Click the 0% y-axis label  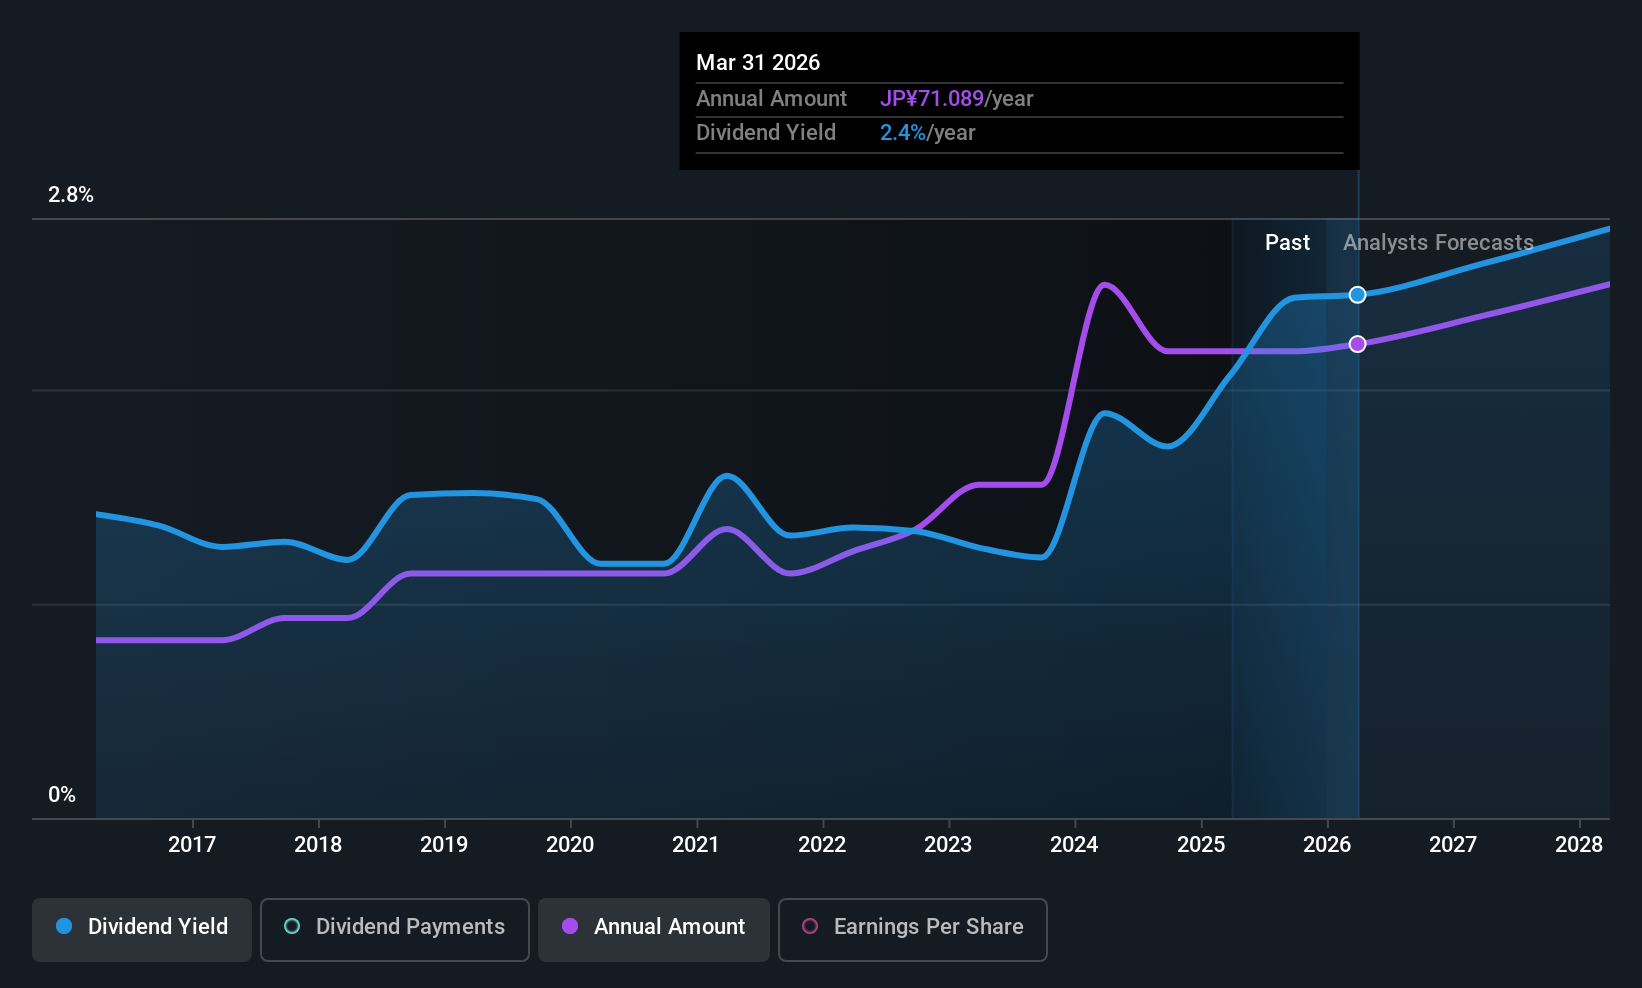[62, 795]
